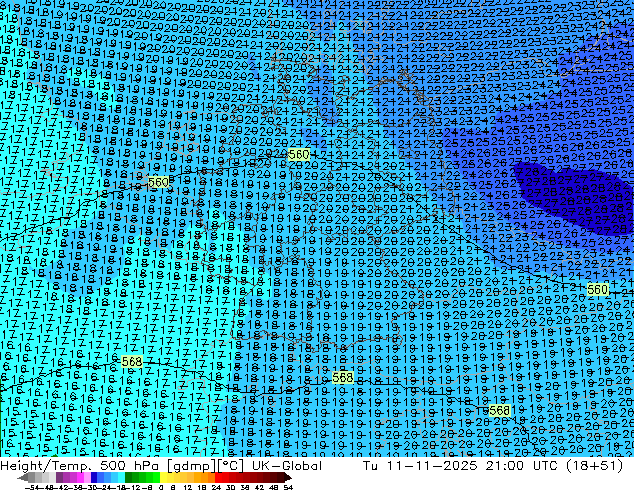This screenshot has height=490, width=634.
Task: Click the 'UK-Global' model name label
Action: [287, 466]
